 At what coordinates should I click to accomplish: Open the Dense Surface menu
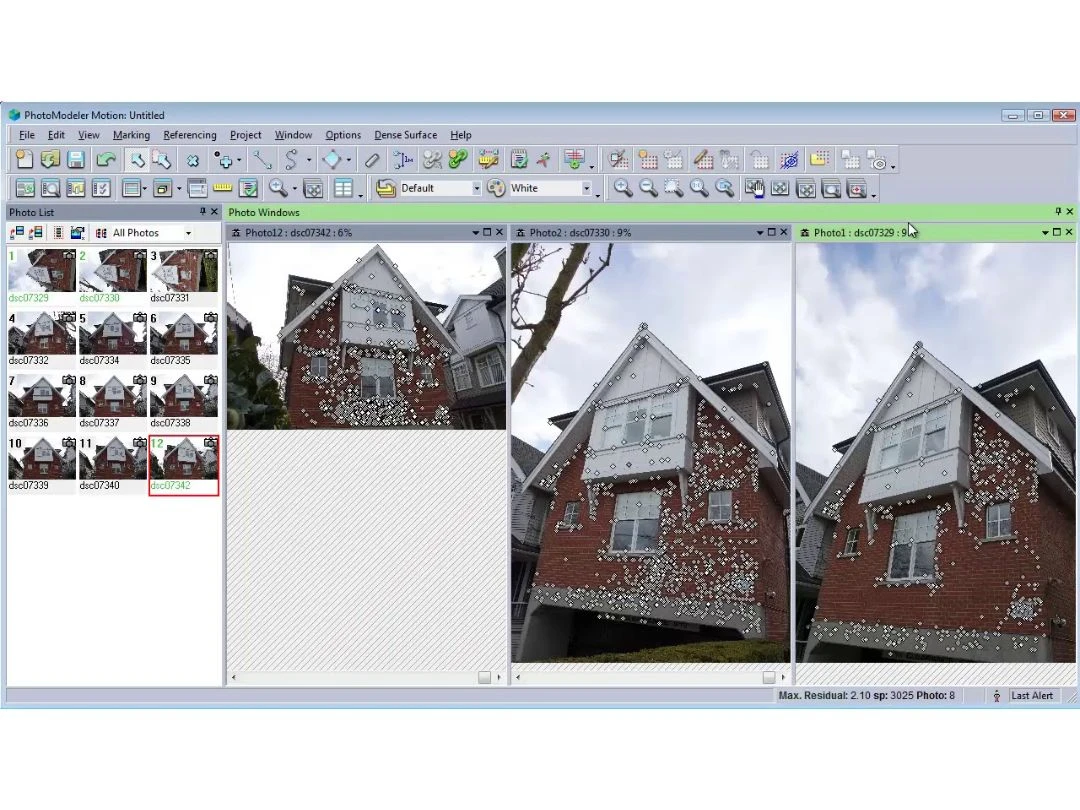click(x=405, y=135)
